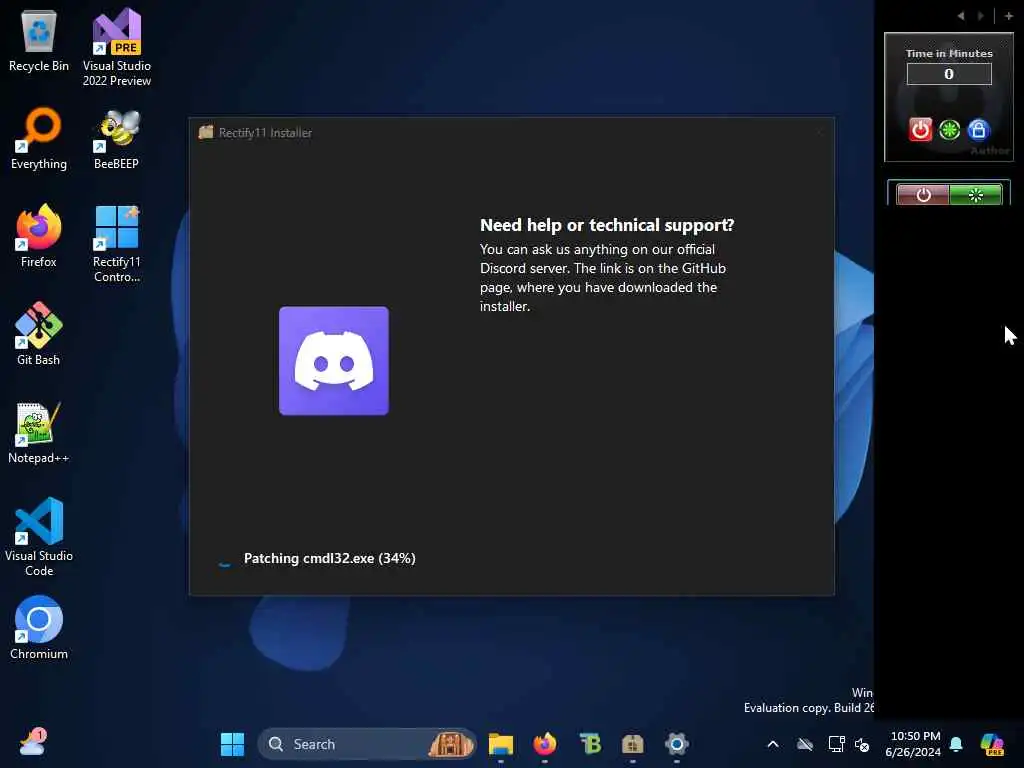
Task: Click the muted volume tray icon
Action: point(862,744)
